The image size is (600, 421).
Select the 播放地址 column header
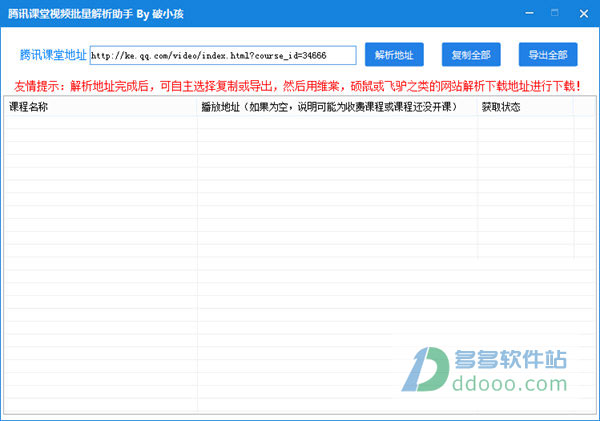click(337, 107)
